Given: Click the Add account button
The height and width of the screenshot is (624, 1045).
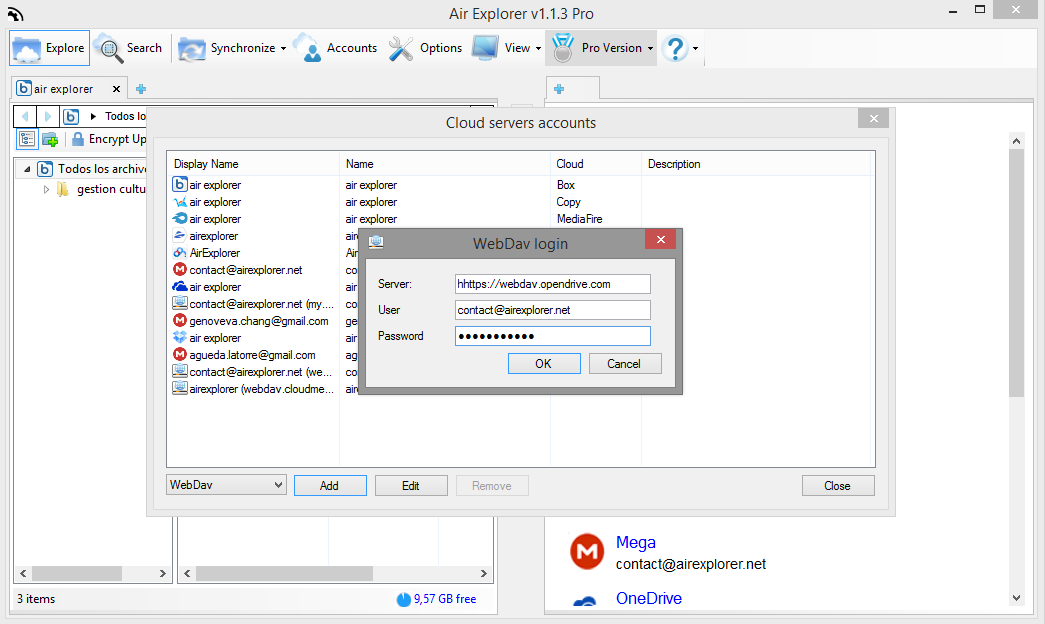Looking at the screenshot, I should click(330, 485).
